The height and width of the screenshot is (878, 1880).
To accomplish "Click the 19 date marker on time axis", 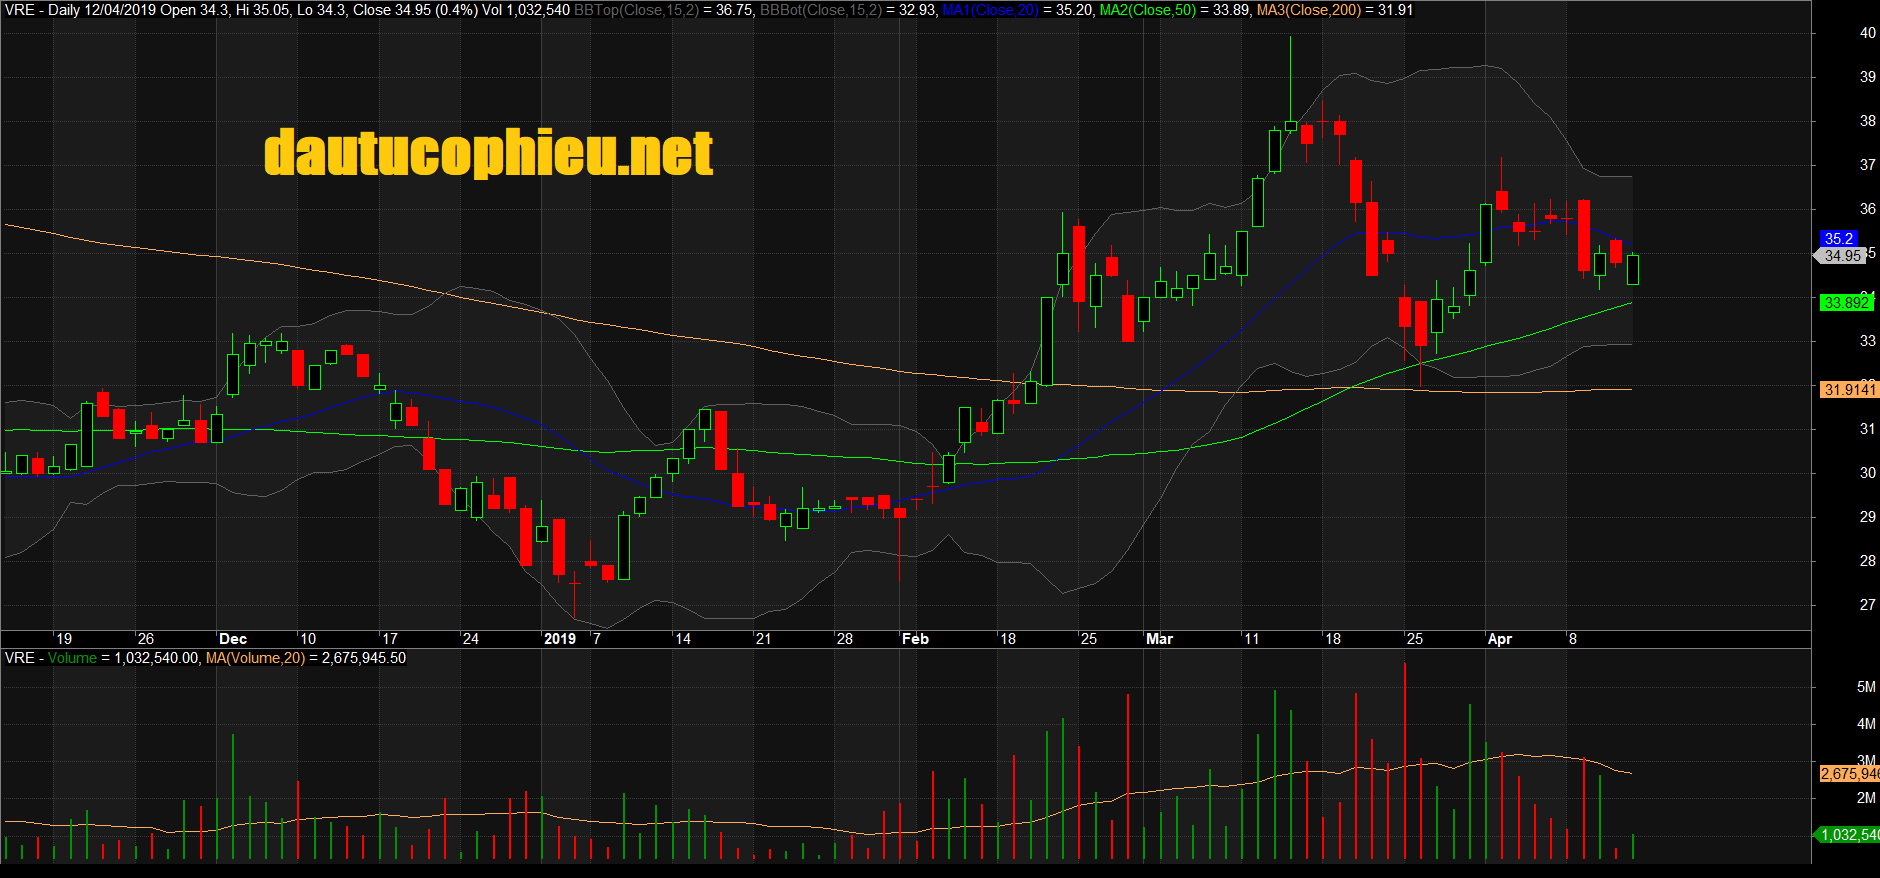I will pos(64,639).
